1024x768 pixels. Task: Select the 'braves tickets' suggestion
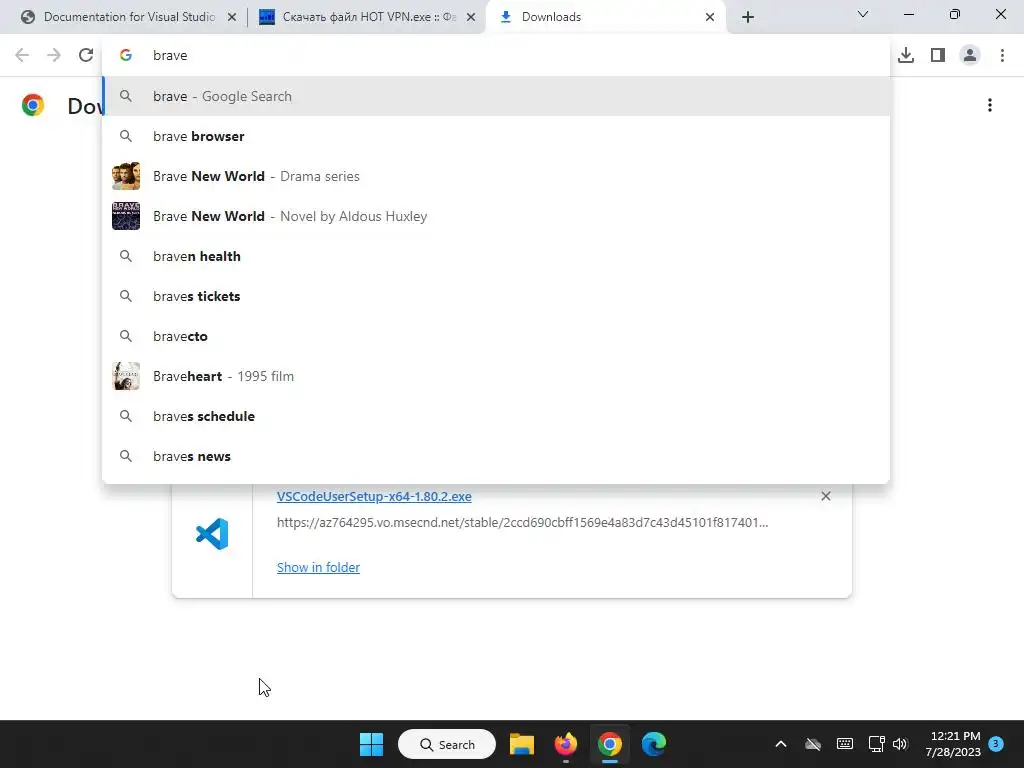(x=496, y=296)
